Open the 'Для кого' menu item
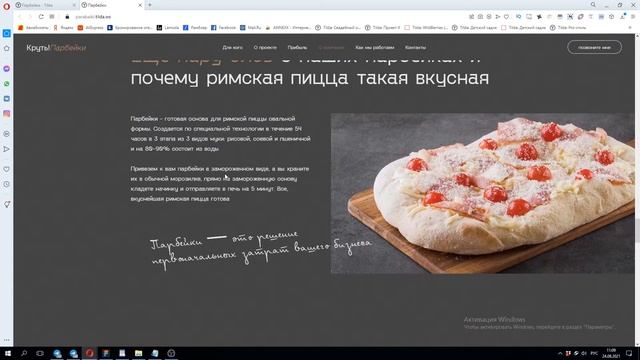640x360 pixels. coord(233,47)
